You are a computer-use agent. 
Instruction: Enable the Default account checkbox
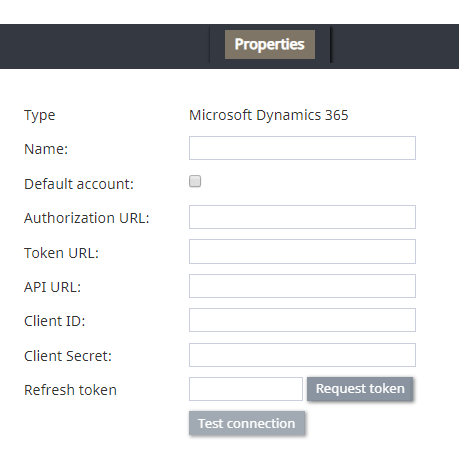pos(195,181)
